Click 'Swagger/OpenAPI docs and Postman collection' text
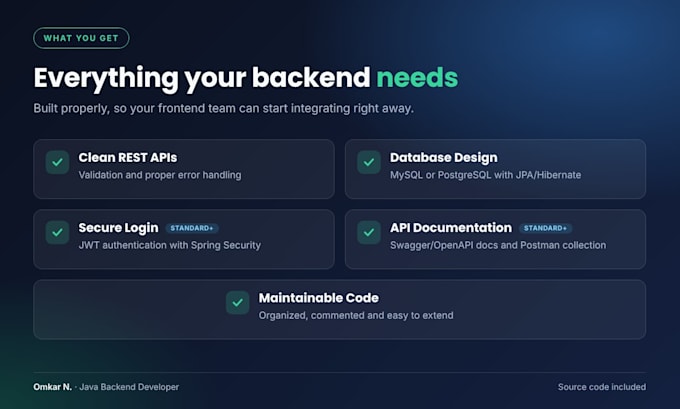This screenshot has width=680, height=409. tap(498, 245)
